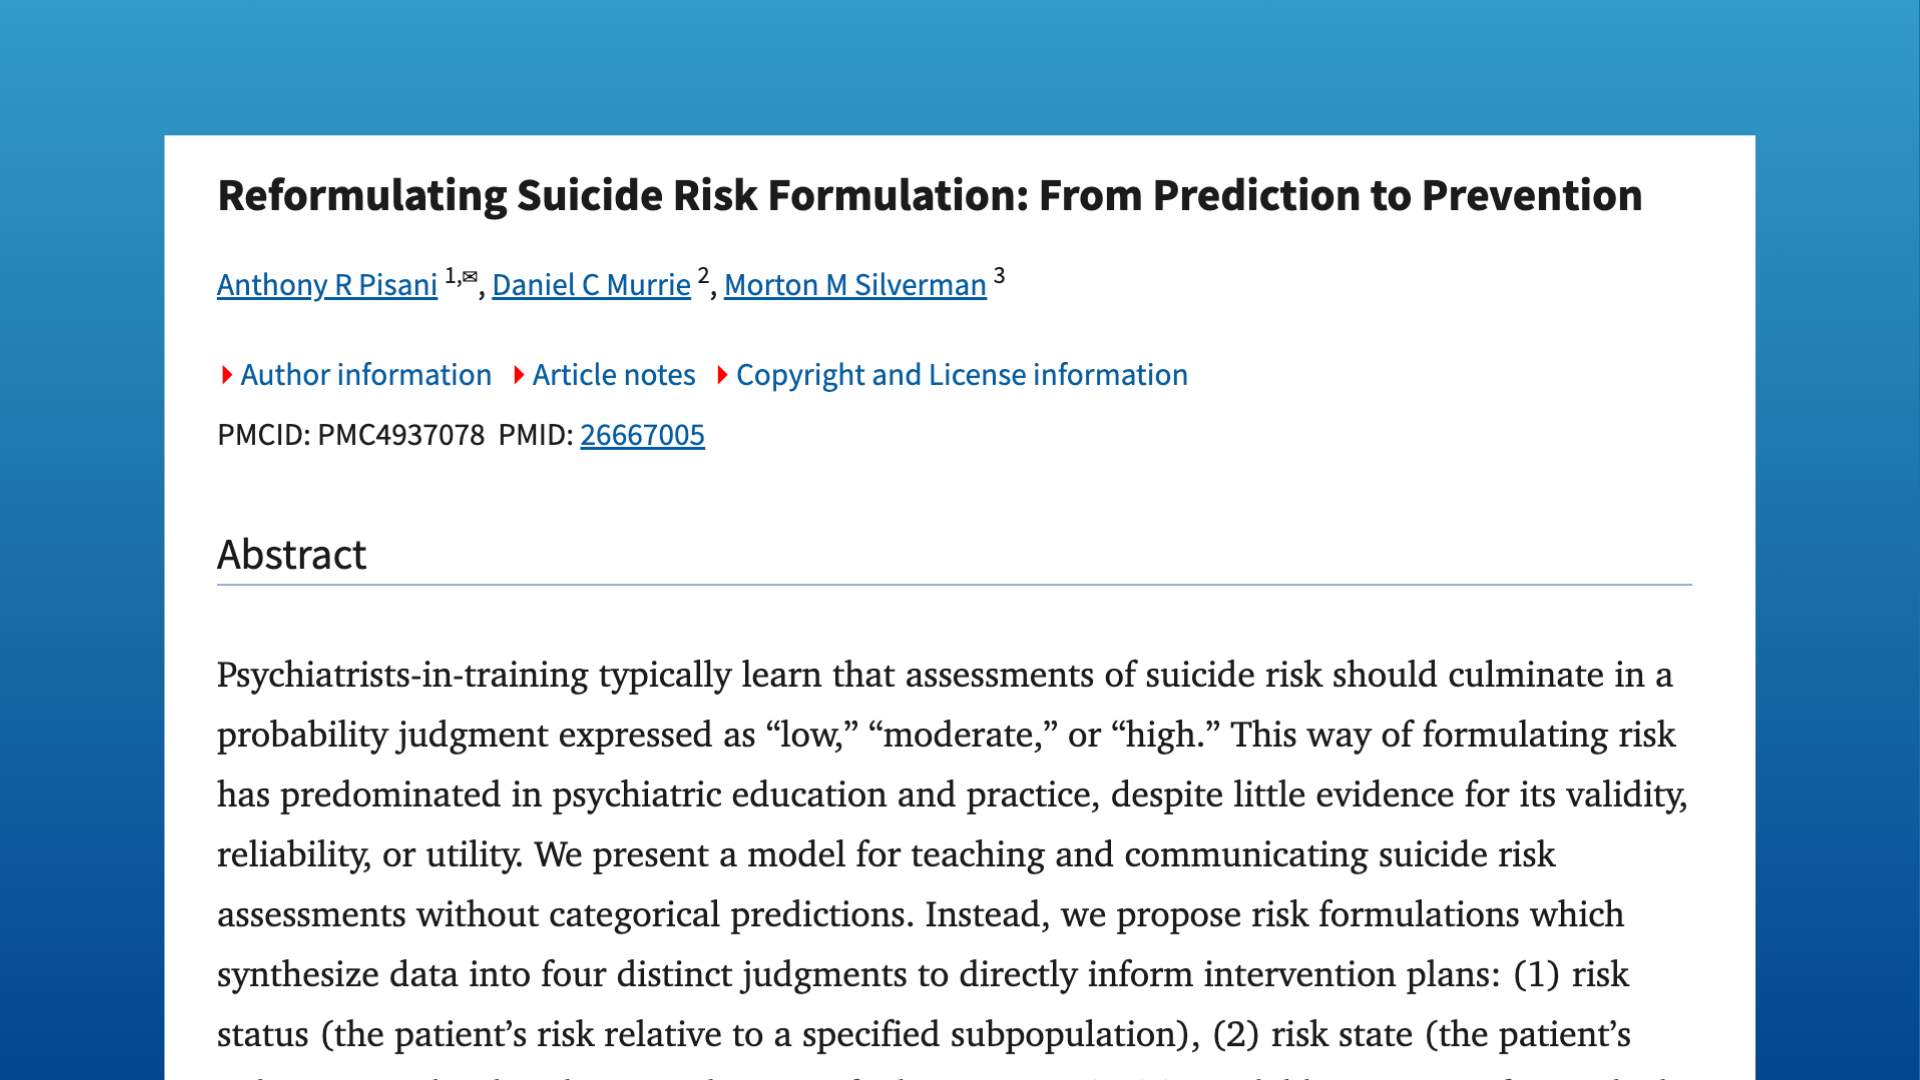The image size is (1920, 1080).
Task: Open author link Daniel C Murrie
Action: click(590, 286)
